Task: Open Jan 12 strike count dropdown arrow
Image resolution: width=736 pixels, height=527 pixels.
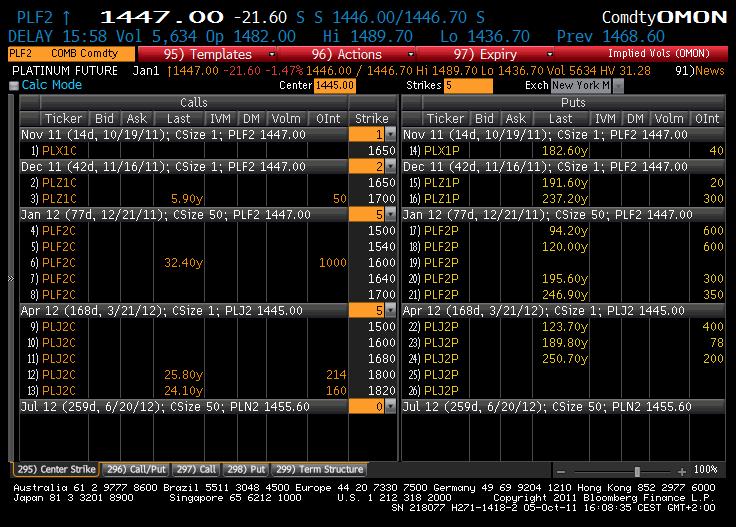Action: (x=391, y=215)
